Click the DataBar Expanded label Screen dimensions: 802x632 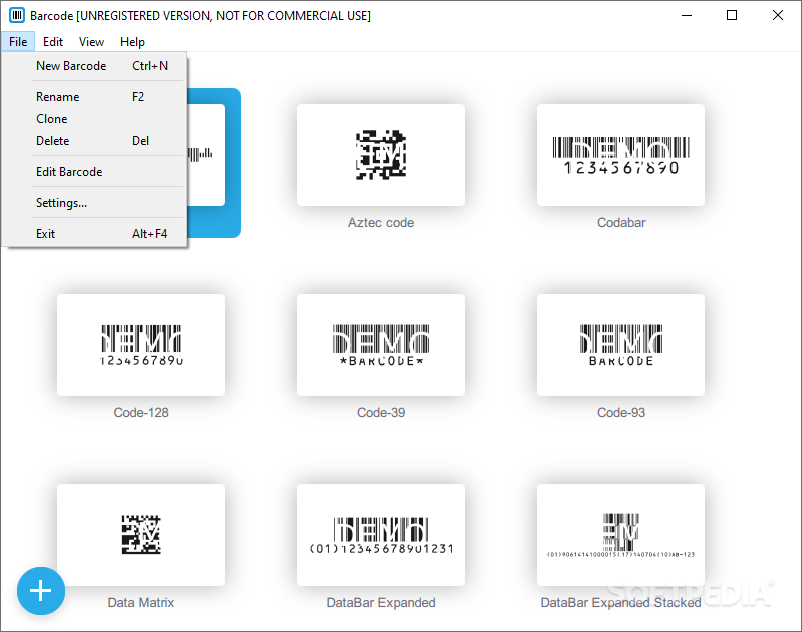pos(381,602)
